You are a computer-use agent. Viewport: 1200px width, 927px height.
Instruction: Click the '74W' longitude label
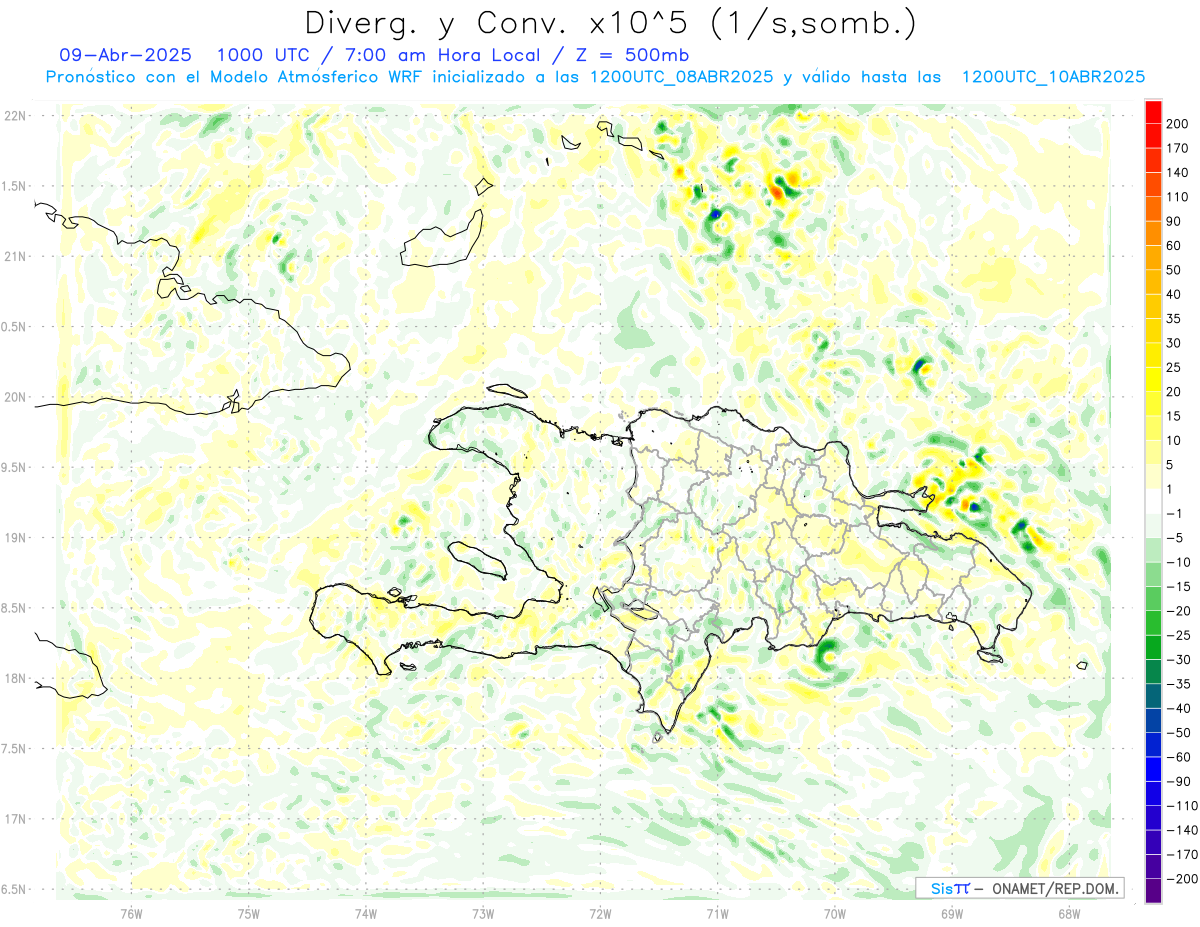coord(366,912)
